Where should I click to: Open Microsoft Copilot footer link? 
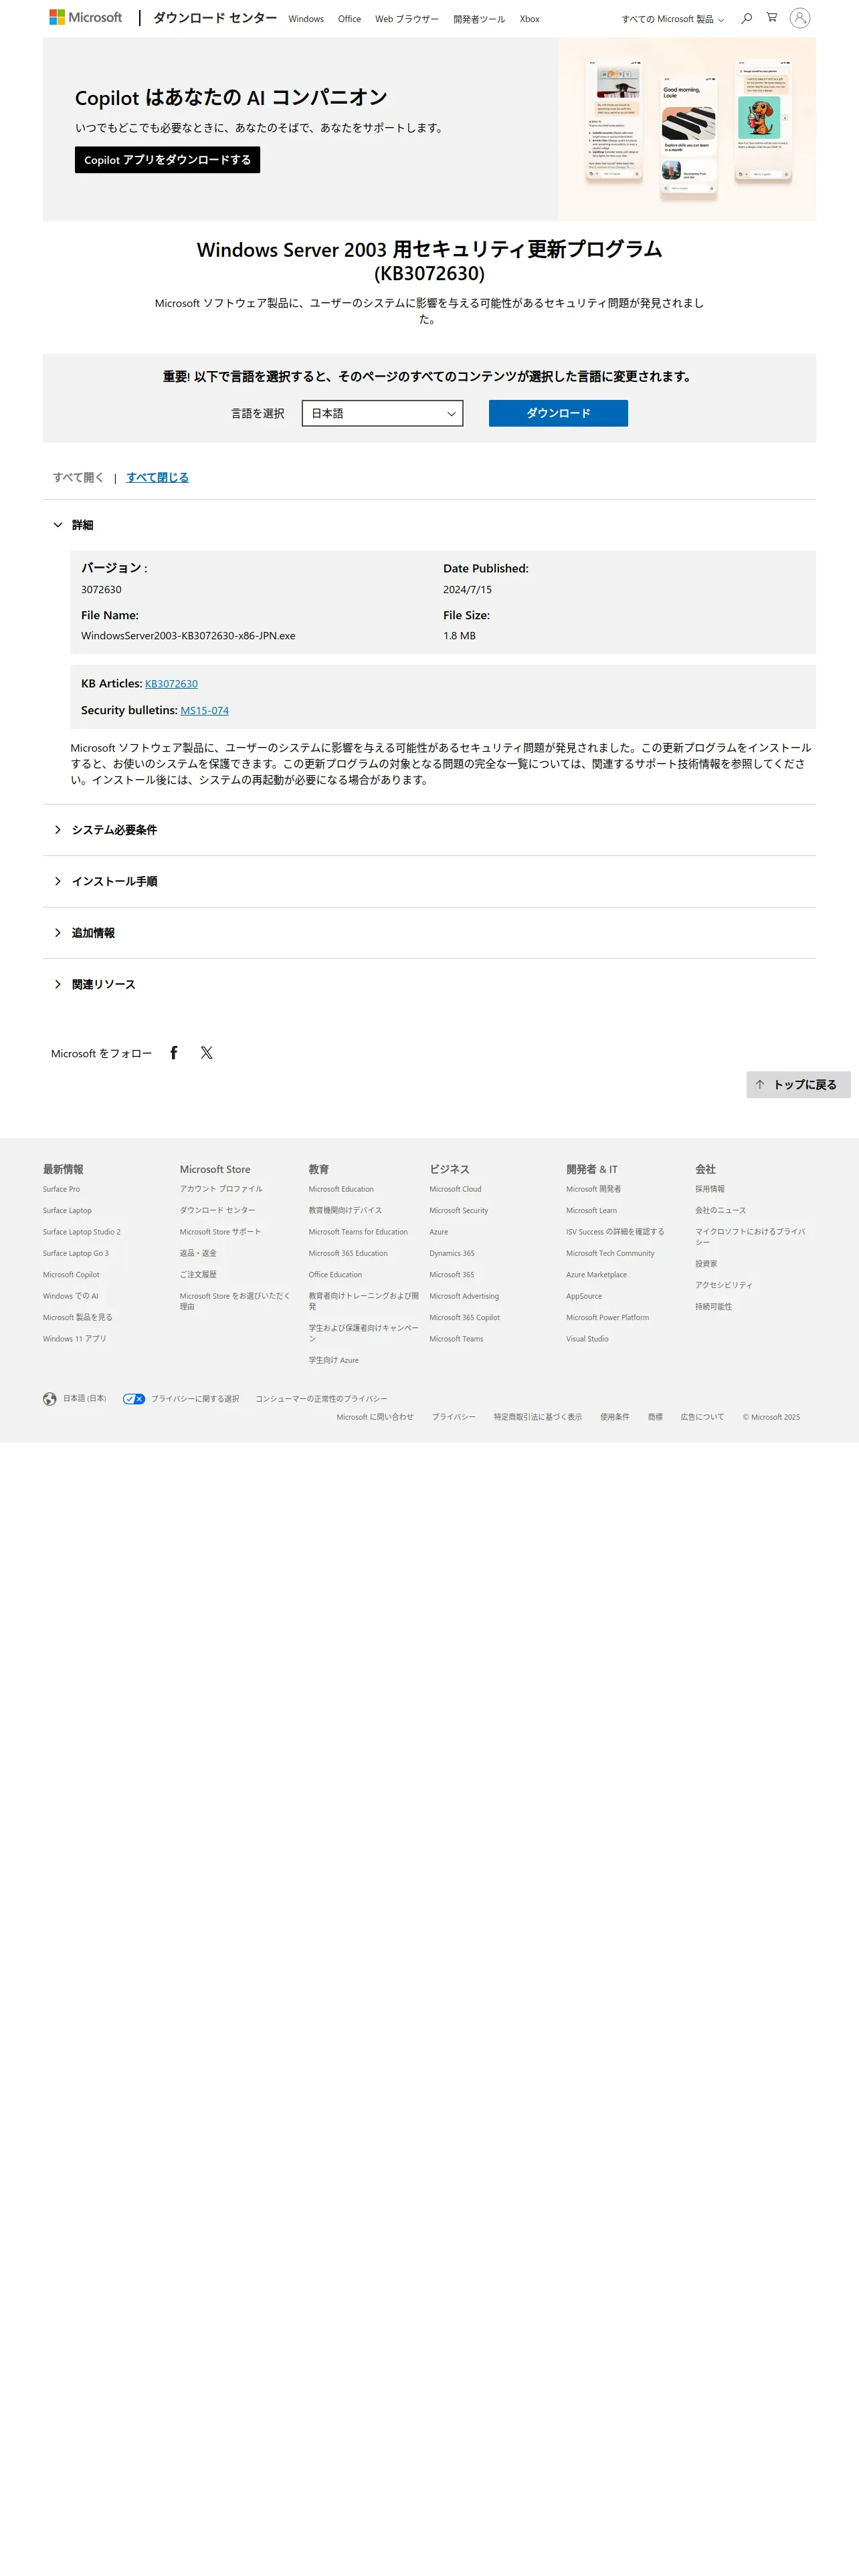pyautogui.click(x=71, y=1275)
